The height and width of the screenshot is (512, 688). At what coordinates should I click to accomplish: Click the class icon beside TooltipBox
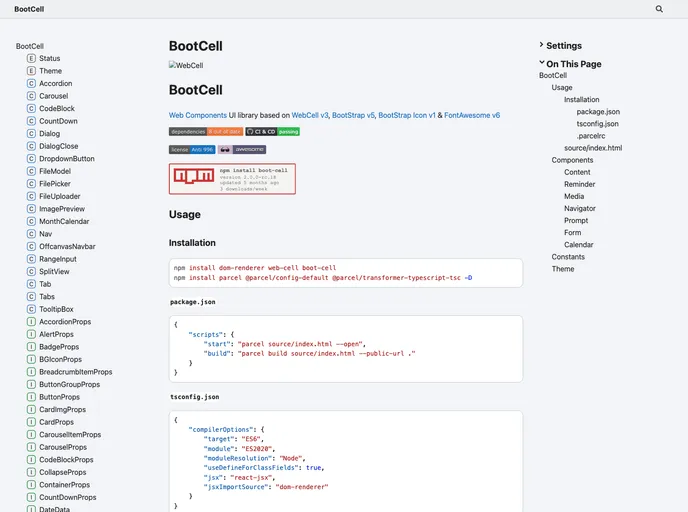point(31,309)
